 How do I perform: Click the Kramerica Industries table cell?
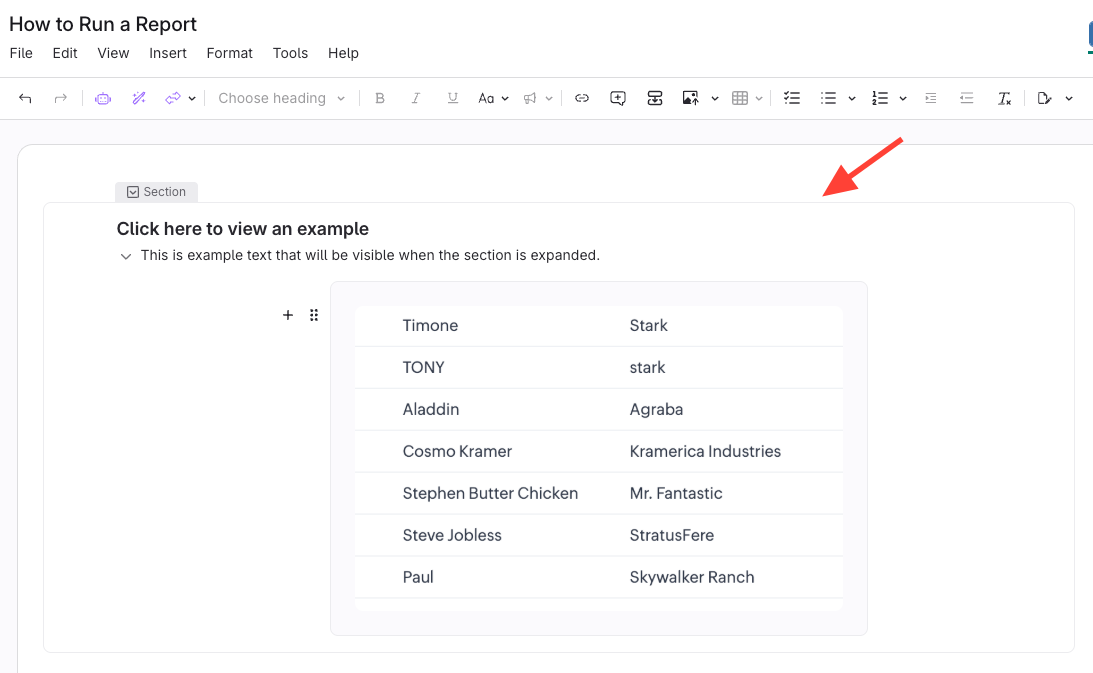point(705,451)
